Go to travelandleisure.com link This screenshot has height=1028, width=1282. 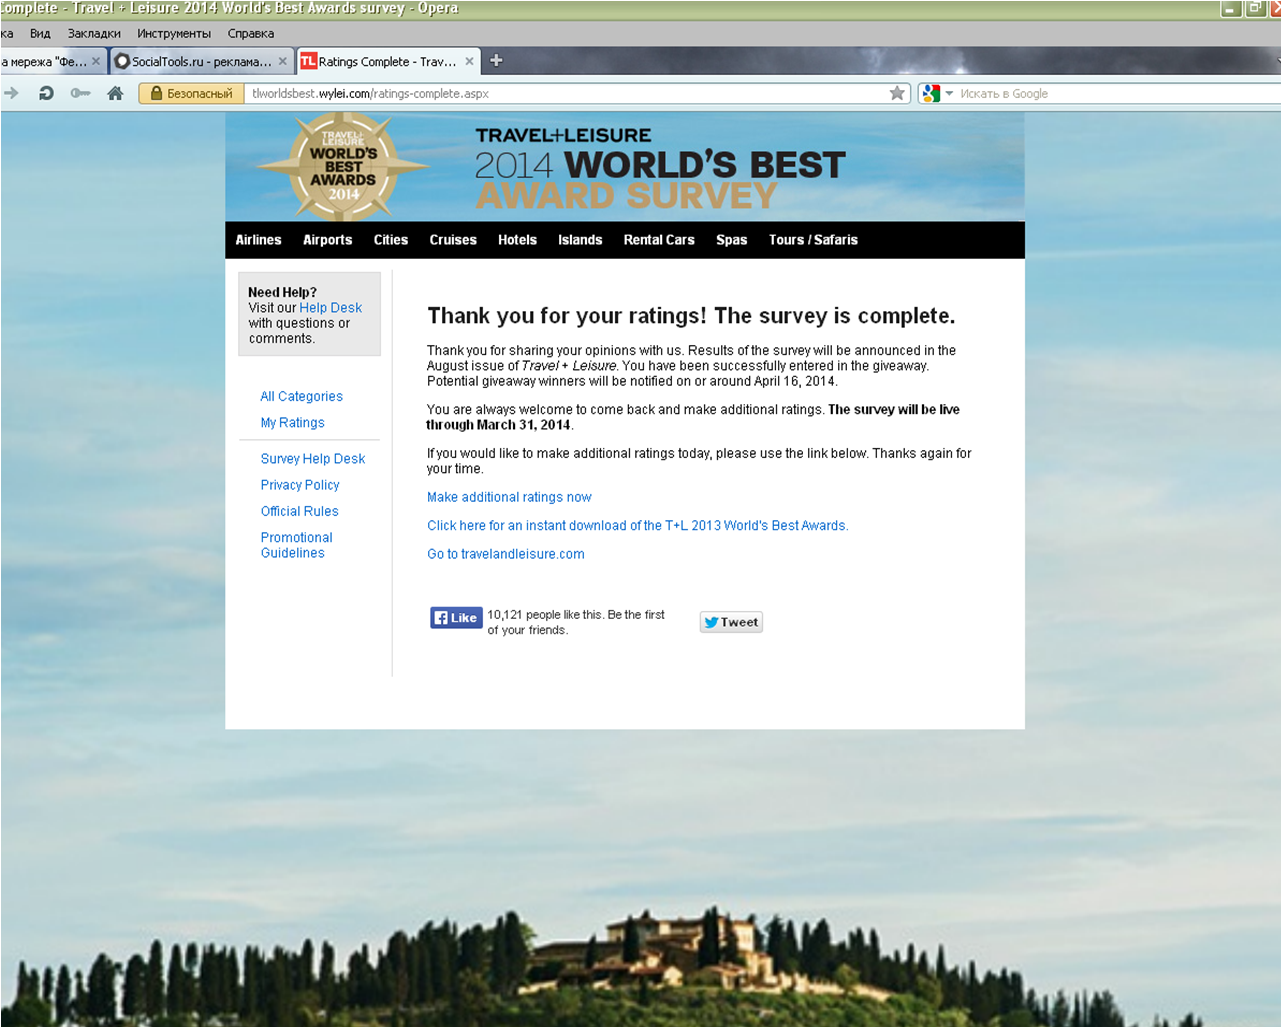click(x=505, y=554)
